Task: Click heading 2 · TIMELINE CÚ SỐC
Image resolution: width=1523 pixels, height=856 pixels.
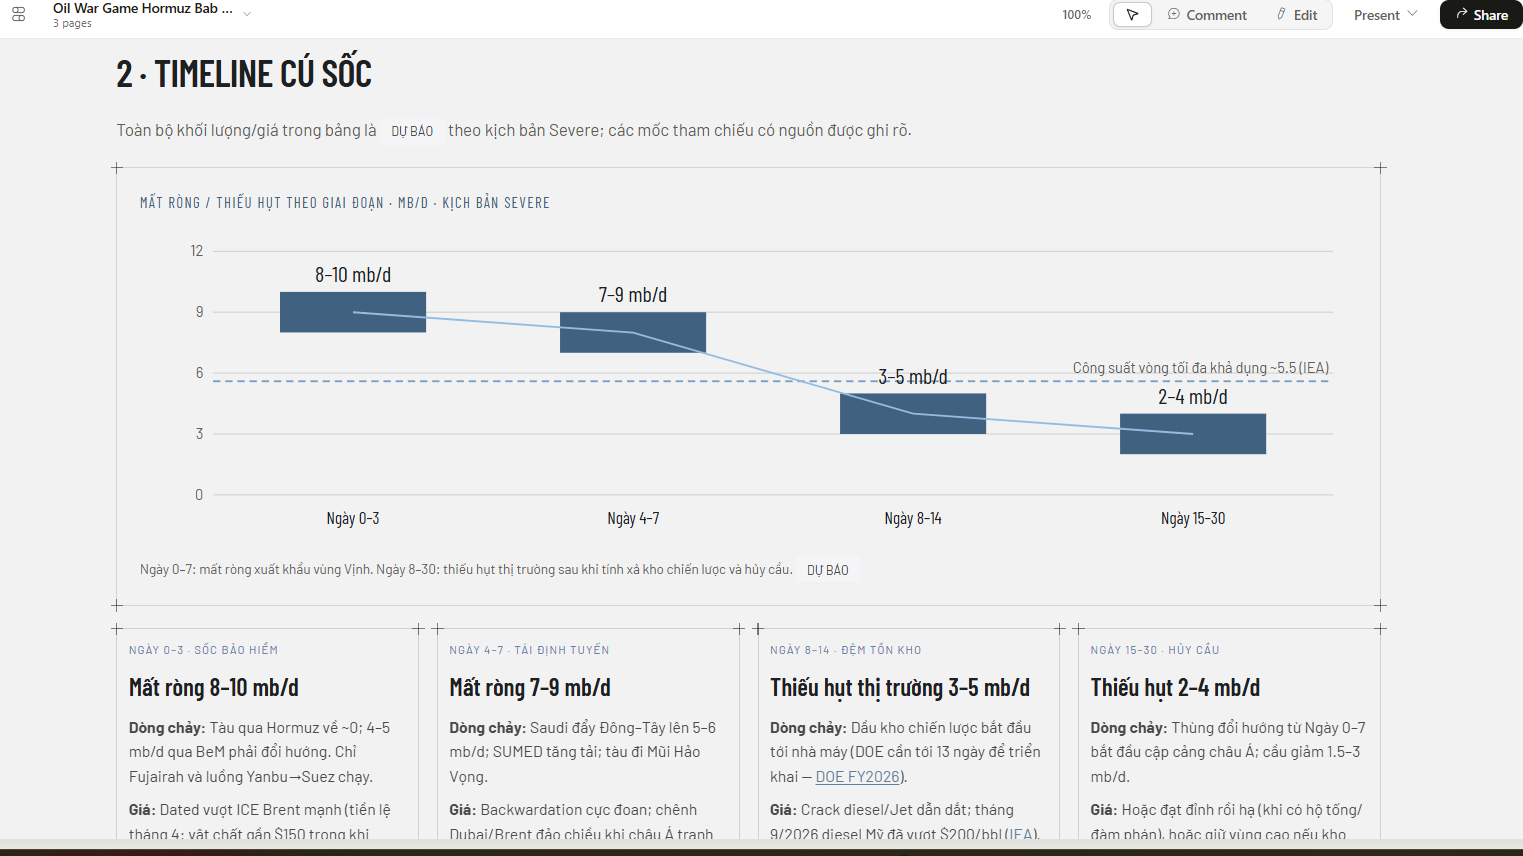Action: (x=244, y=74)
